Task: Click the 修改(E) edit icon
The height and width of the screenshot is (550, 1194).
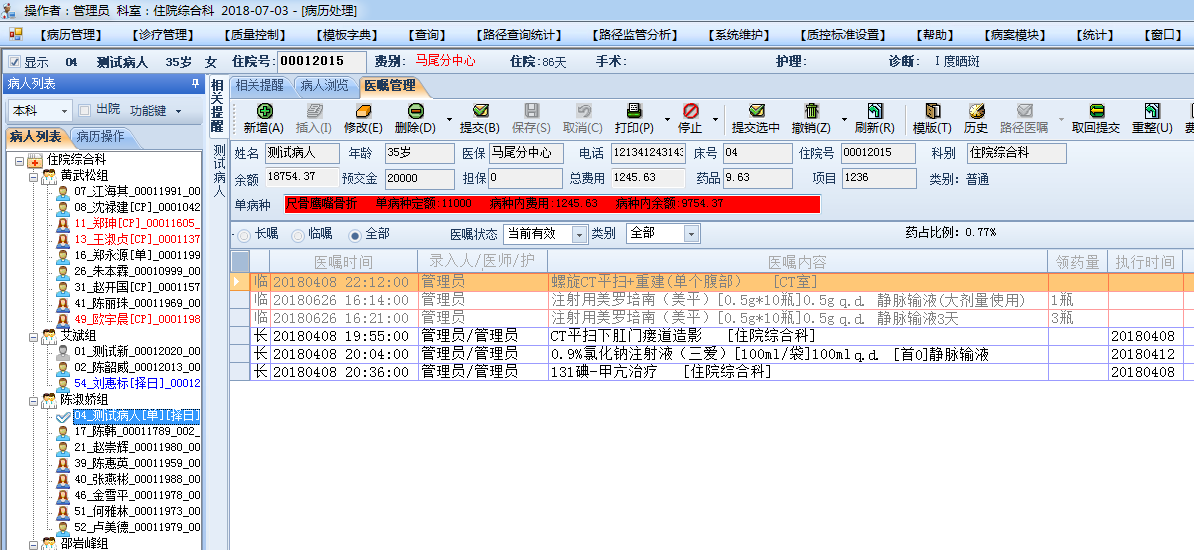Action: tap(363, 111)
